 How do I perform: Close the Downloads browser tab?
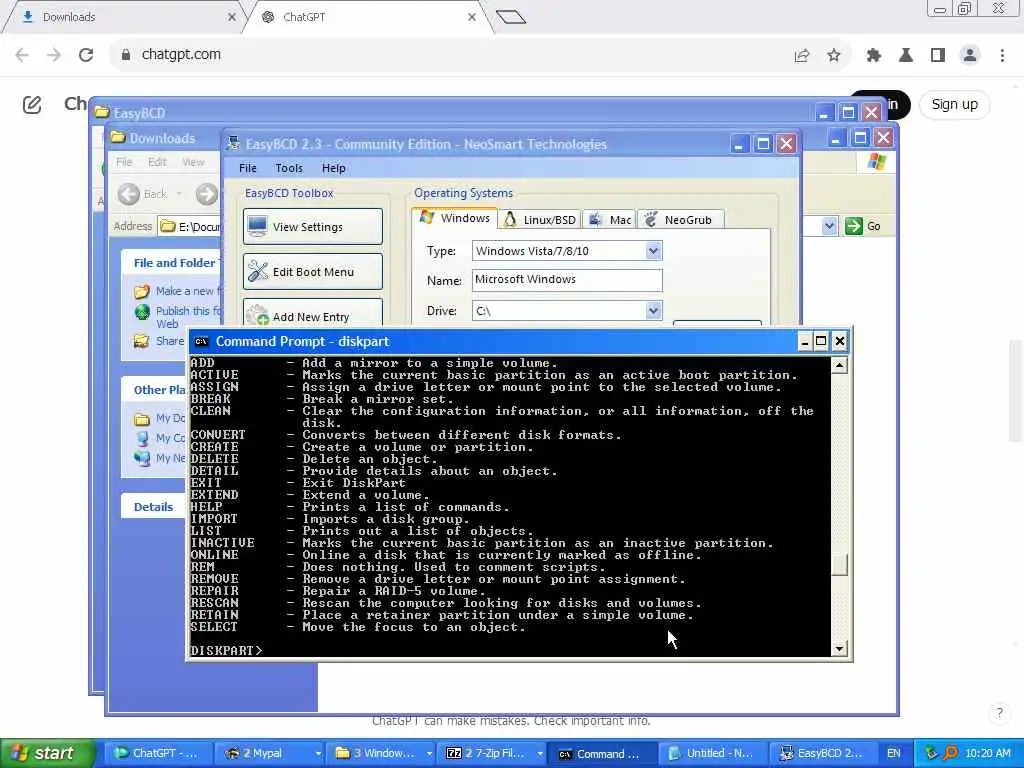coord(231,17)
